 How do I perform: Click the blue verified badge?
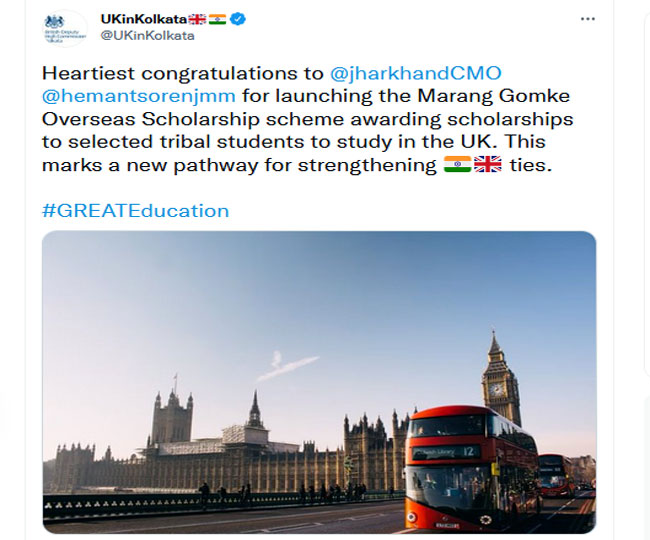pos(239,18)
